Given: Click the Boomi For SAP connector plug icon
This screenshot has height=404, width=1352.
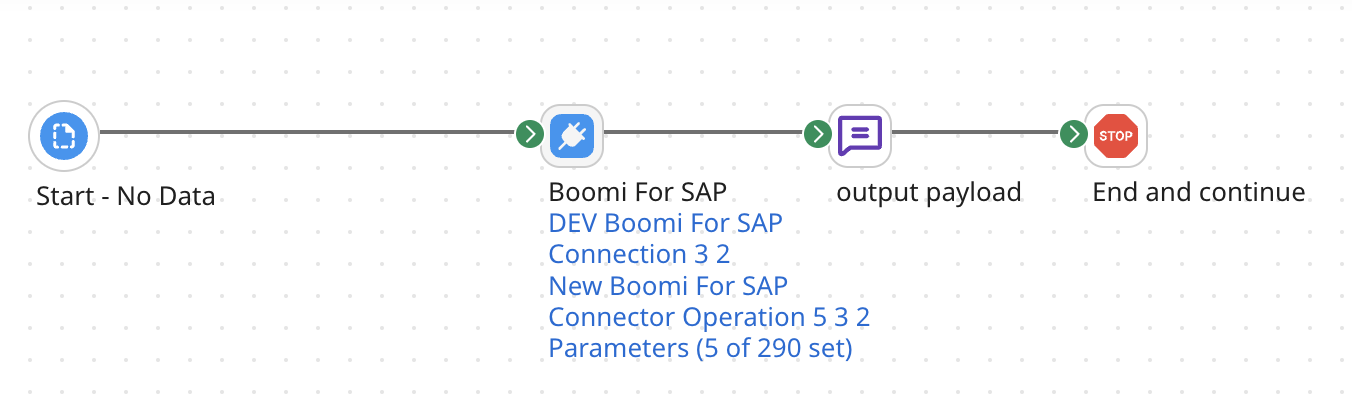Looking at the screenshot, I should (572, 134).
